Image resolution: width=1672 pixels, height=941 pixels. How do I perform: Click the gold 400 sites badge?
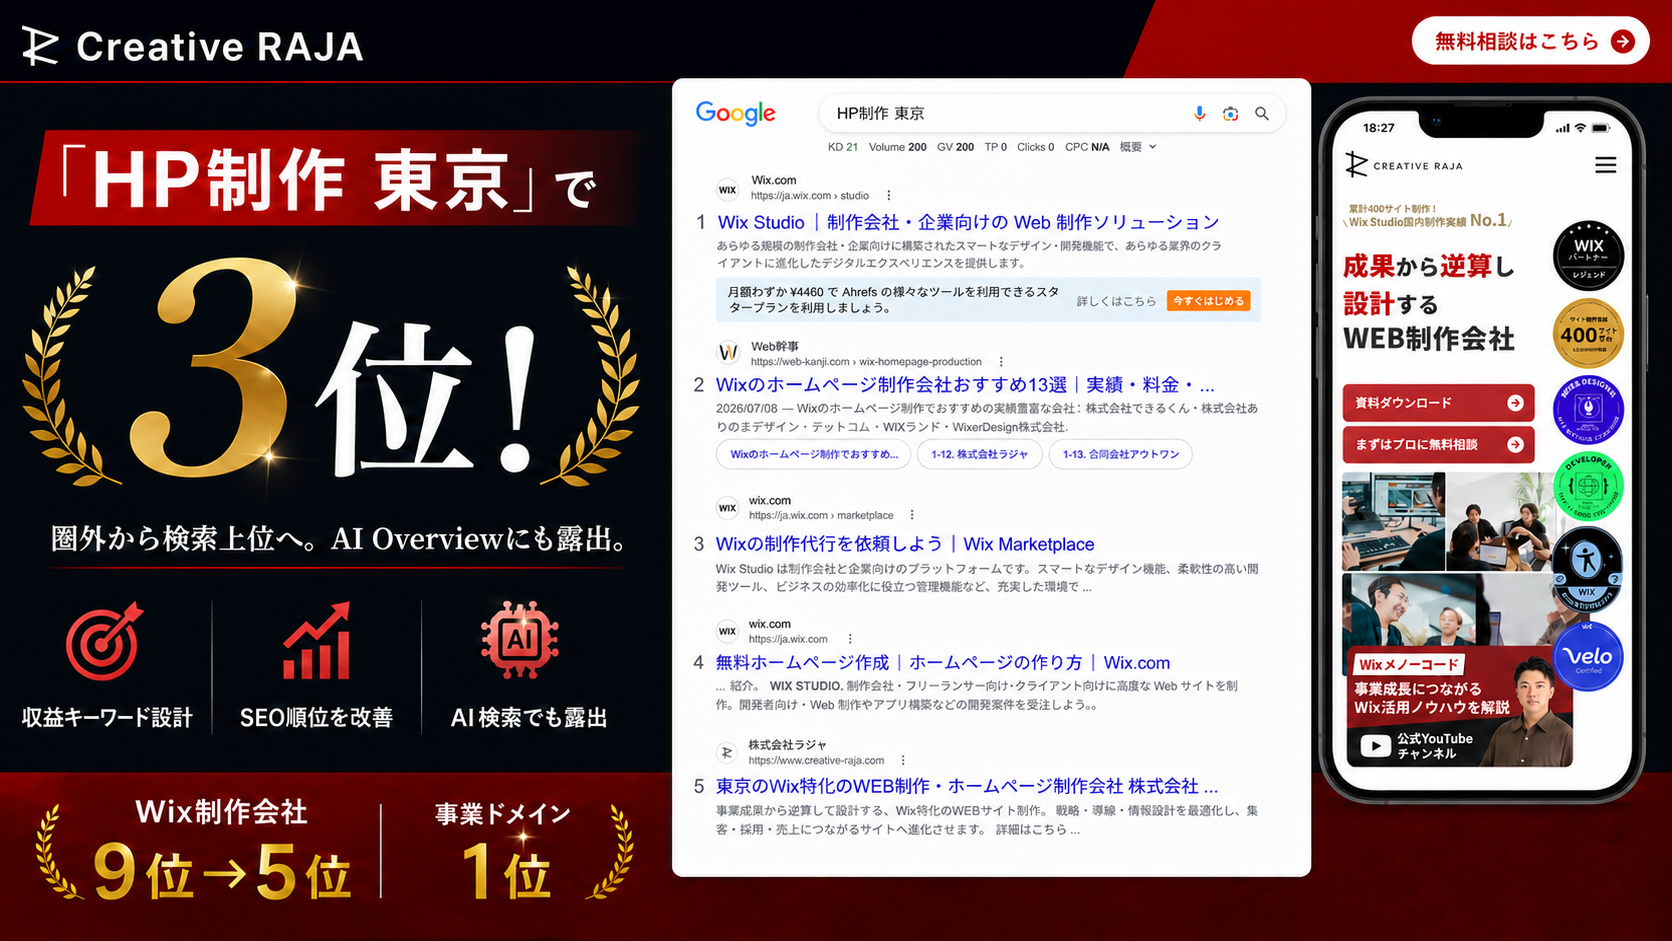(1587, 333)
